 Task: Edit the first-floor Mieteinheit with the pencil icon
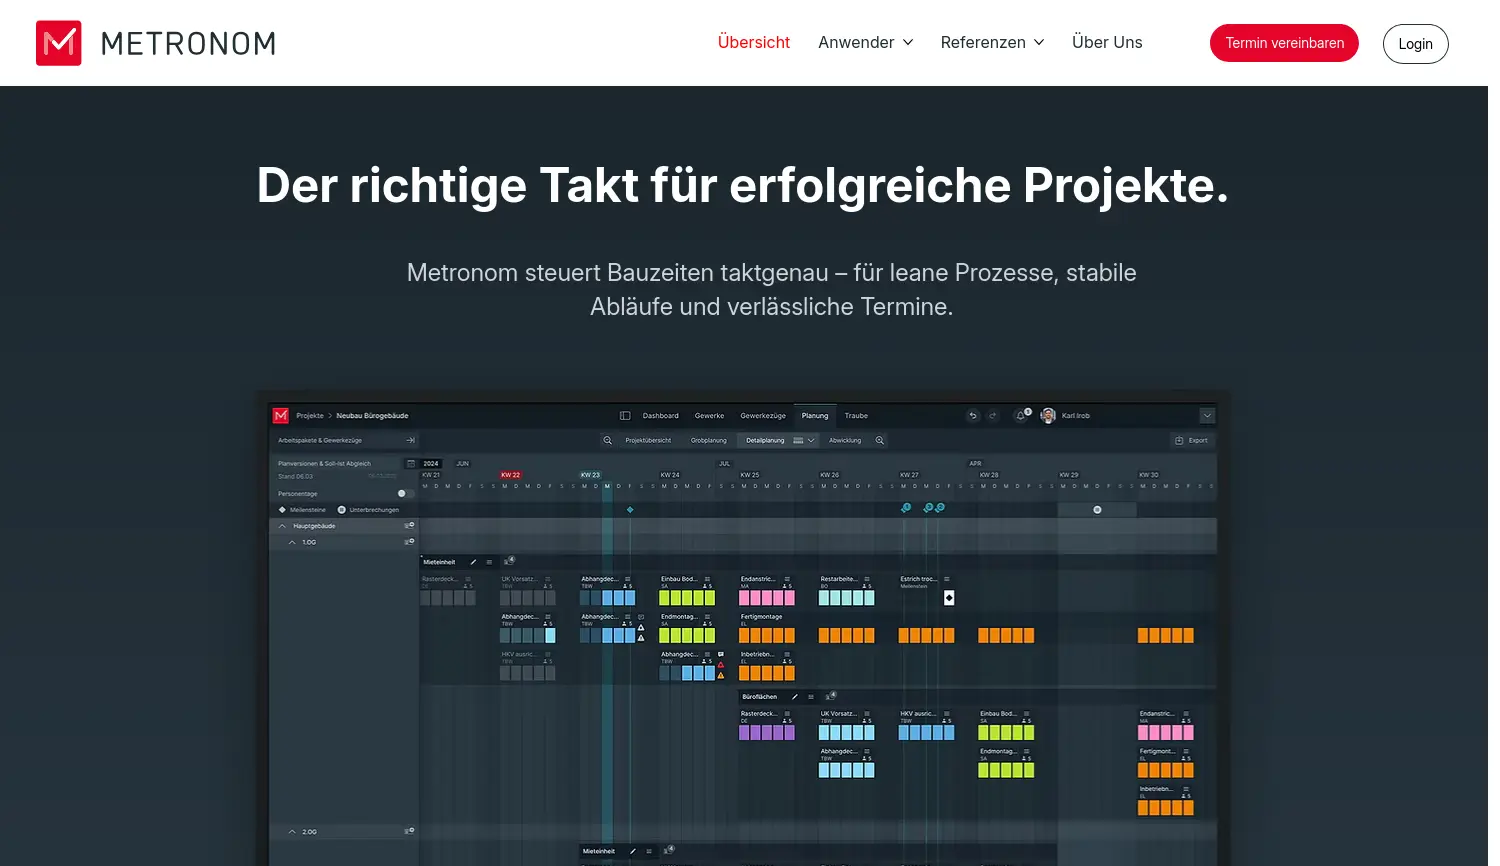click(x=474, y=562)
